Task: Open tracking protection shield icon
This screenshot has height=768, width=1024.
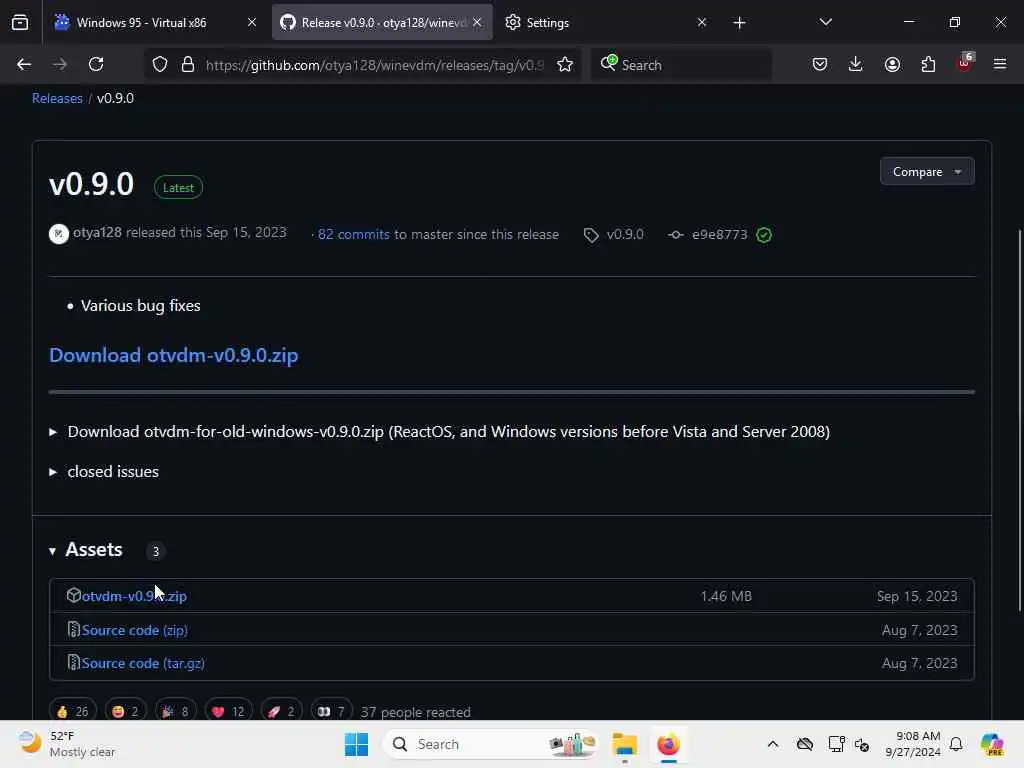Action: [160, 64]
